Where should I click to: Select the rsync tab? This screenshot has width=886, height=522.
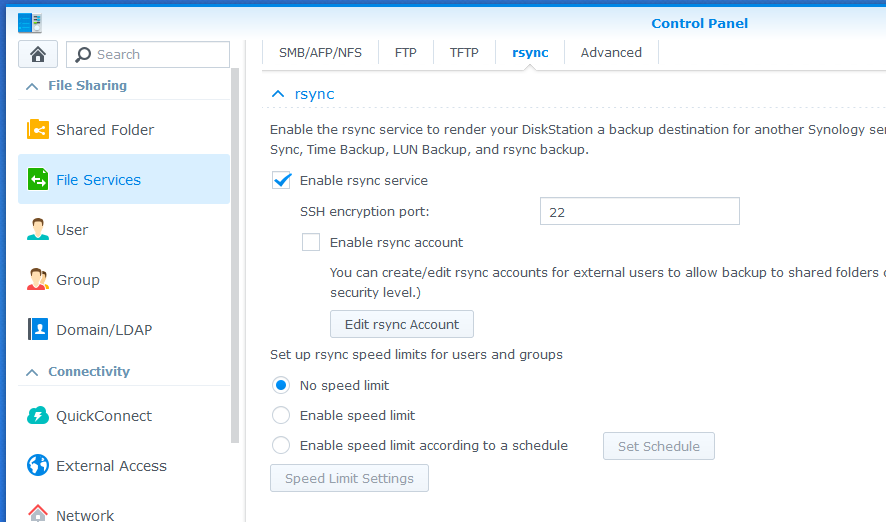[530, 53]
